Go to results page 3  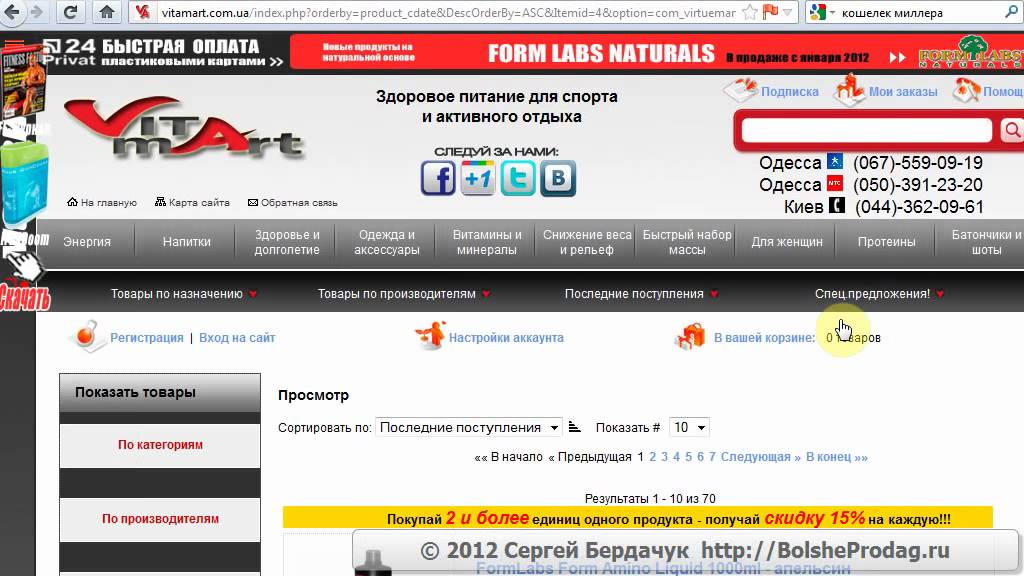[664, 456]
